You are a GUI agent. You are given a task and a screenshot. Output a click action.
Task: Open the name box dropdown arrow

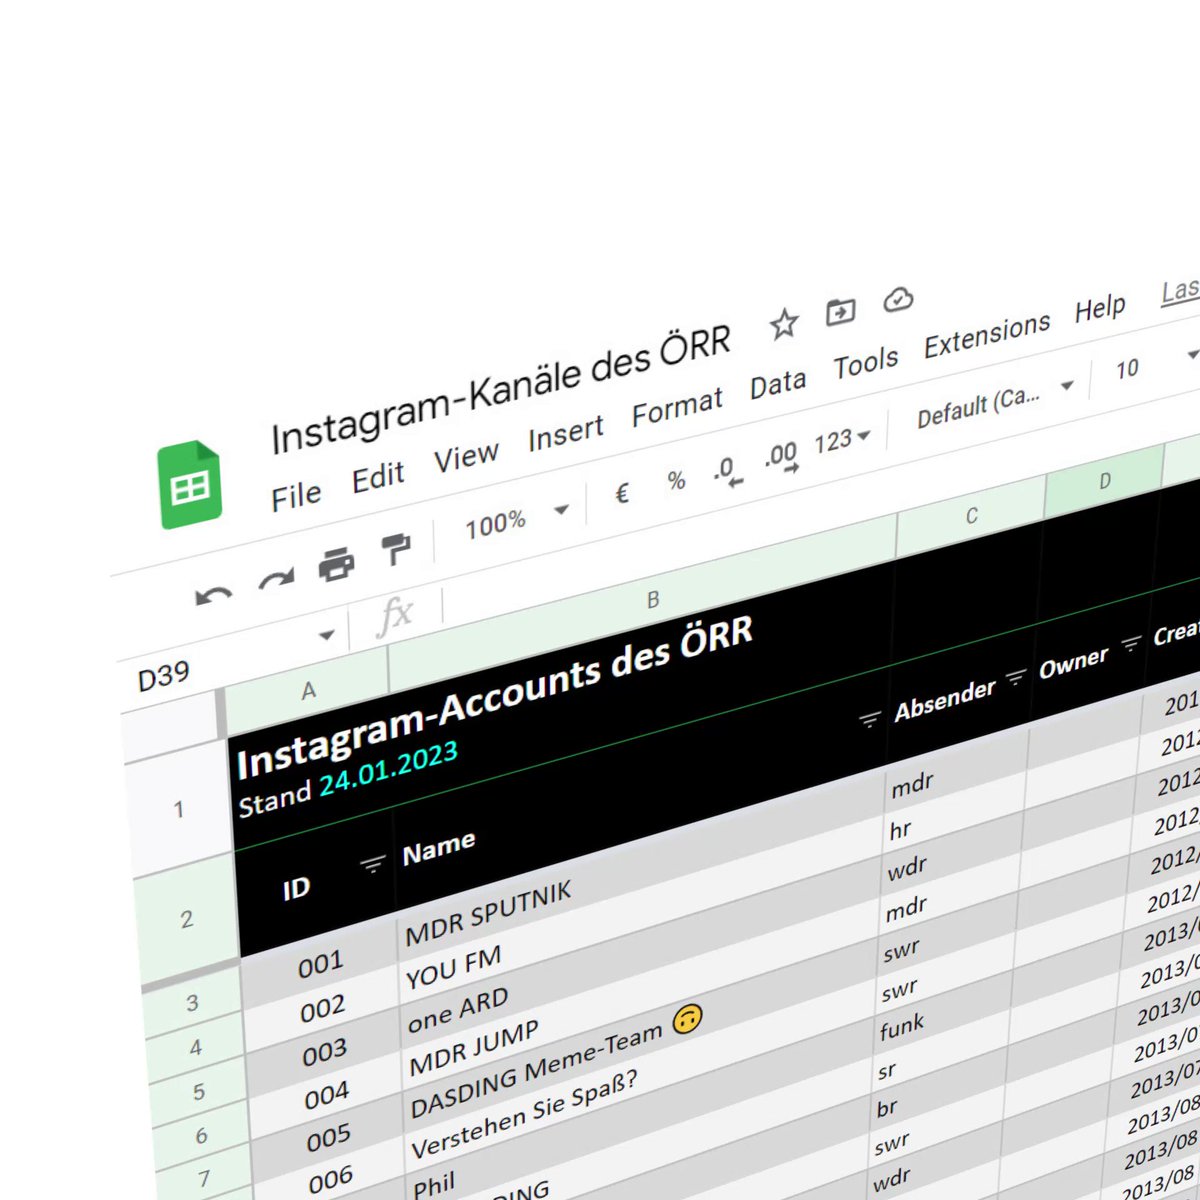tap(326, 635)
